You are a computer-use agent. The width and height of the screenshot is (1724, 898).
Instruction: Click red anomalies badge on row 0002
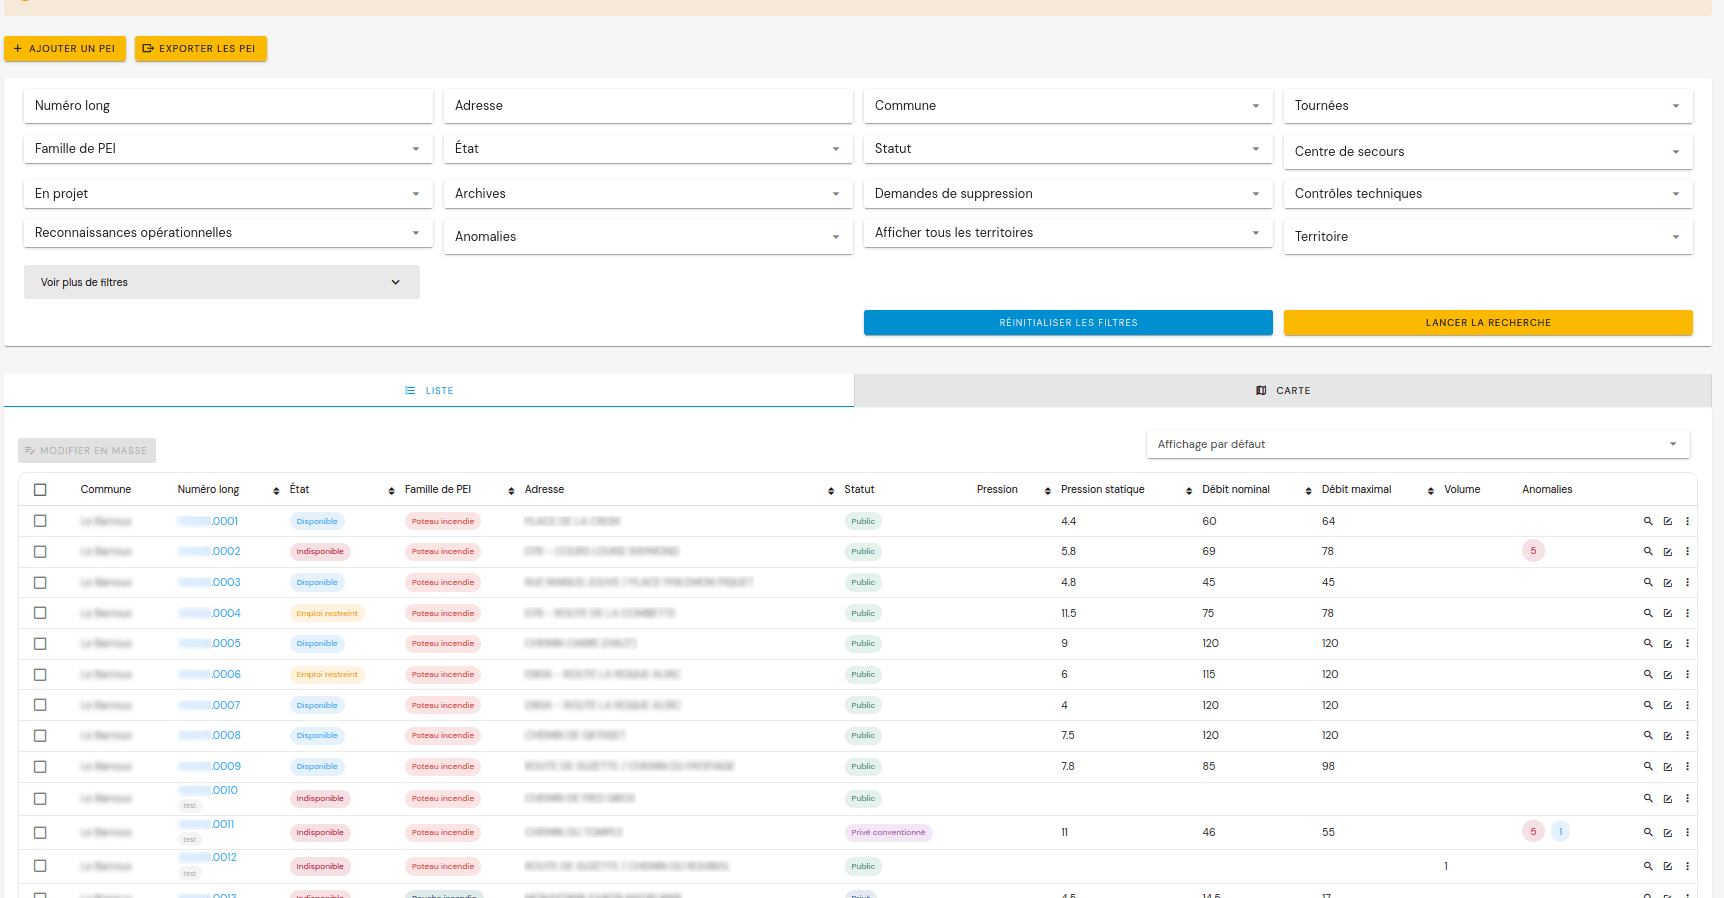1533,551
